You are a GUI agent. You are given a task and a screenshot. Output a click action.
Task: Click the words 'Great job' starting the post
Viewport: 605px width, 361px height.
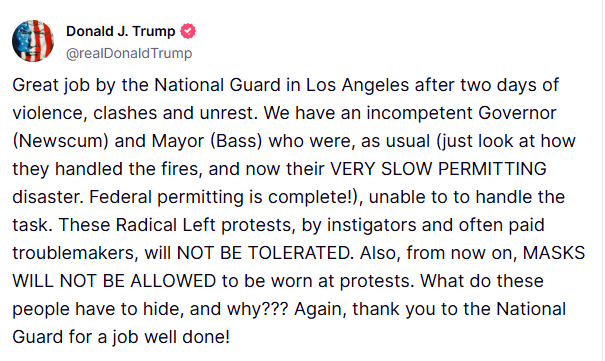tap(51, 85)
